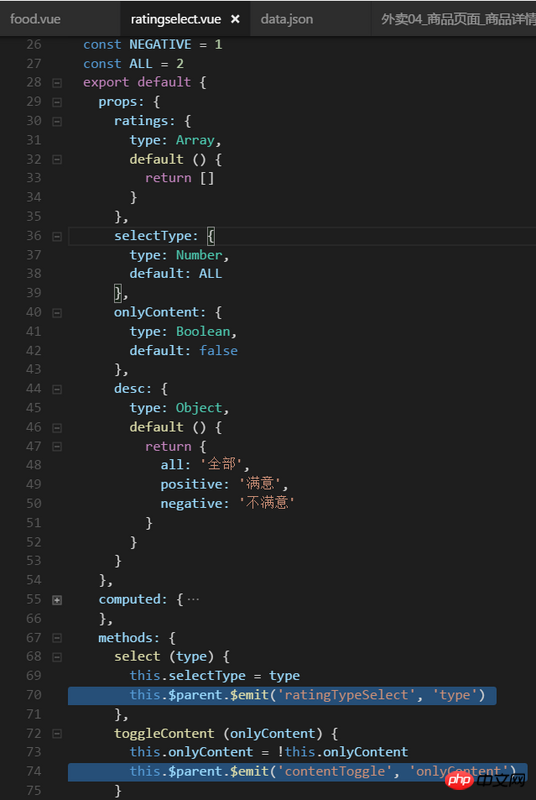The image size is (536, 800).
Task: Close the ratingselect.vue tab
Action: [235, 19]
